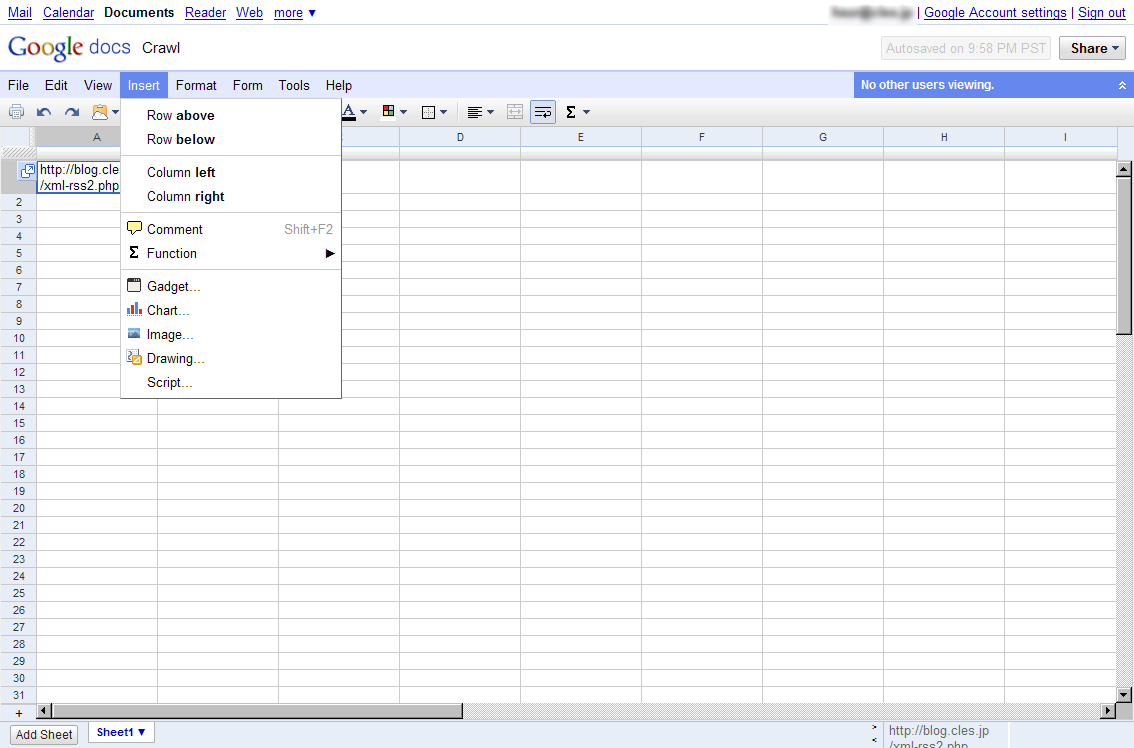Click the Undo arrow icon

coord(44,112)
